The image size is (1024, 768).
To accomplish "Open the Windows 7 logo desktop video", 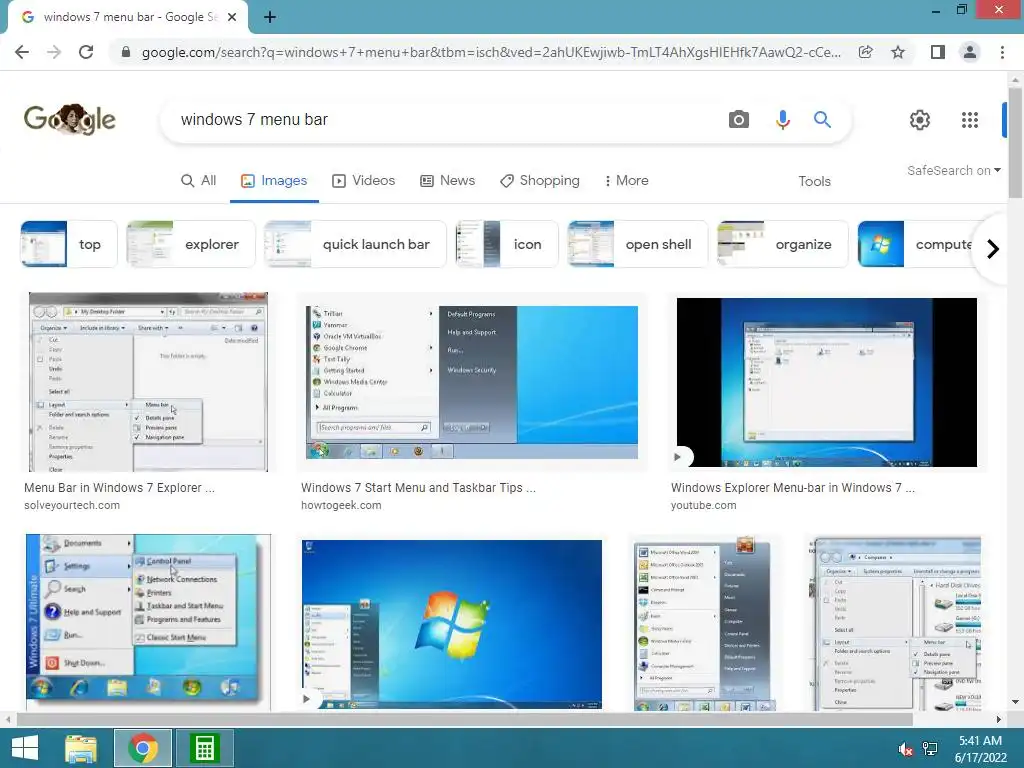I will click(452, 624).
